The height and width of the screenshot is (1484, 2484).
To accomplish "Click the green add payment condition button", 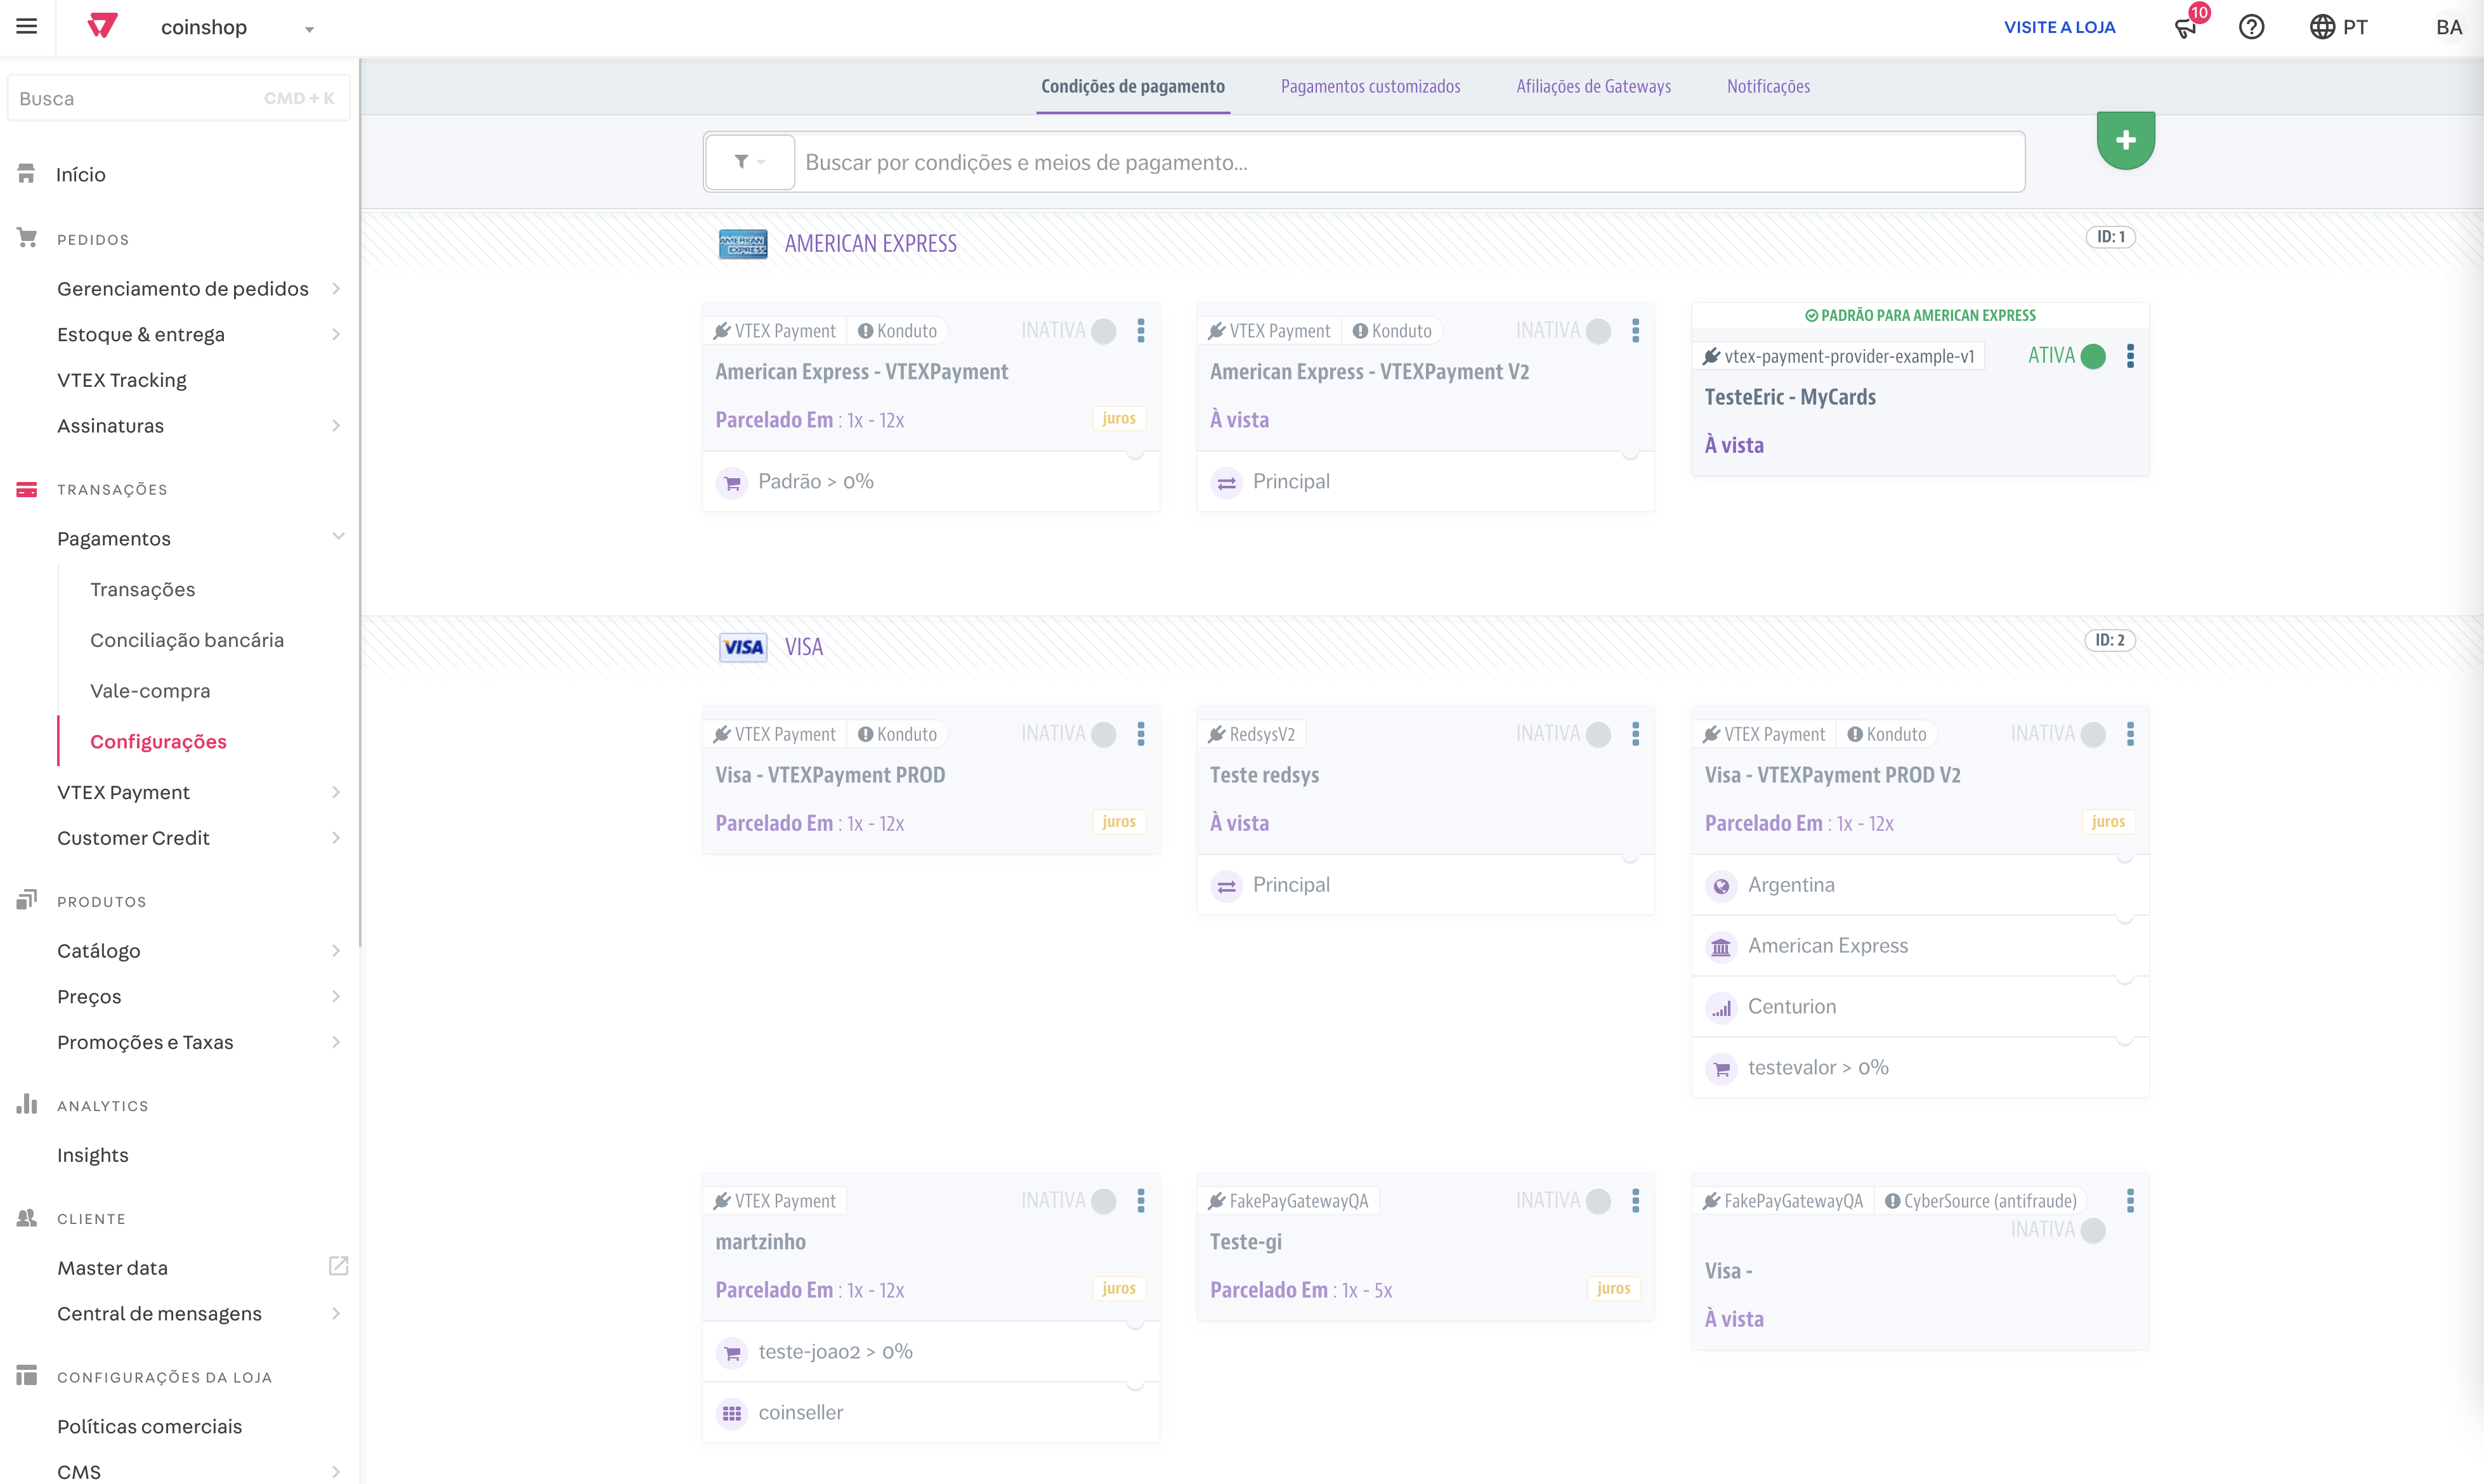I will (2125, 140).
